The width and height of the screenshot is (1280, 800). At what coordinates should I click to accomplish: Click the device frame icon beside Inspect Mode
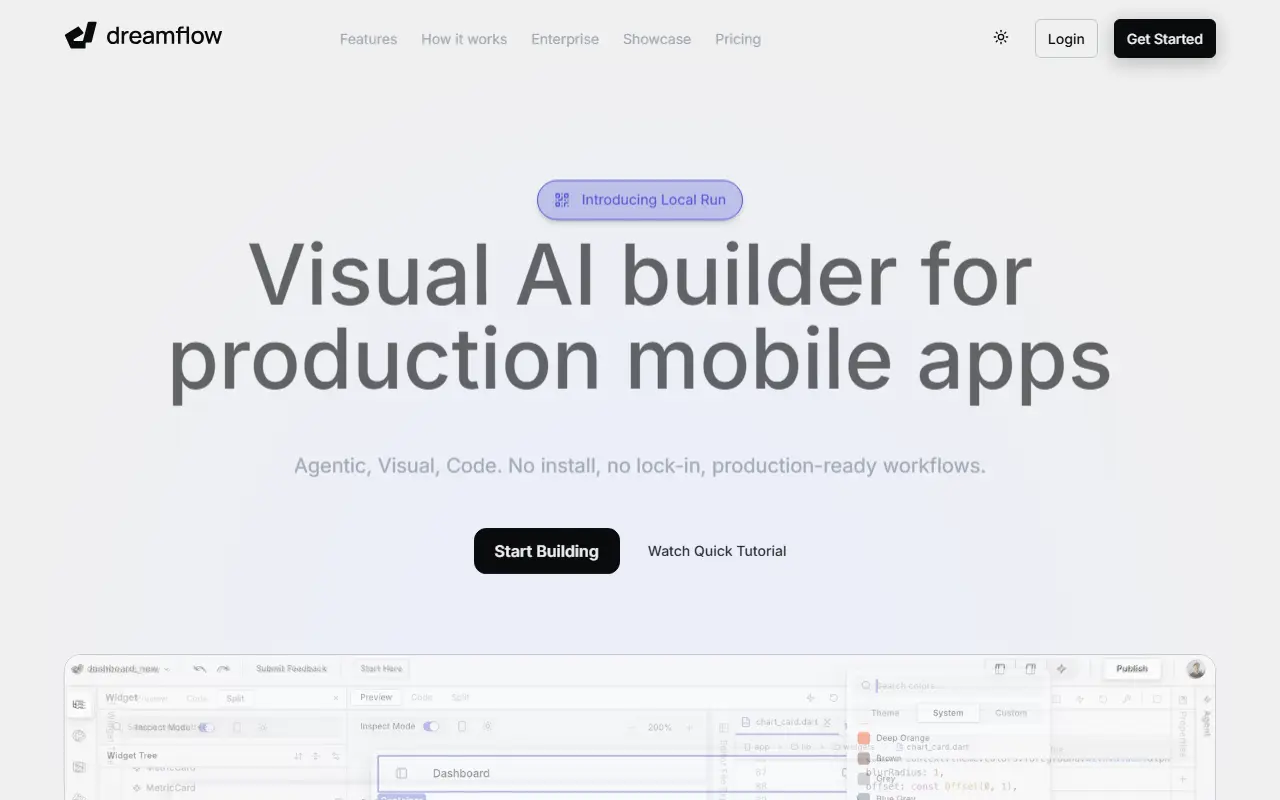462,726
